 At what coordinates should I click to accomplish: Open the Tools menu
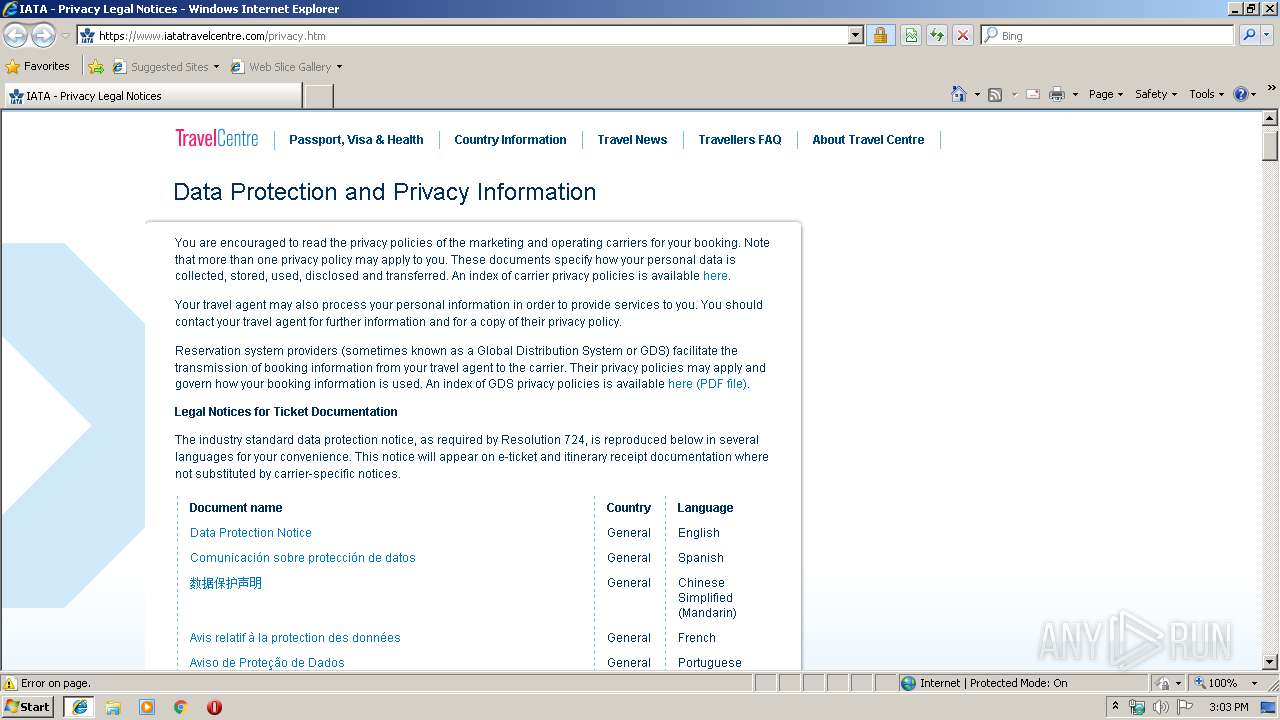coord(1206,94)
